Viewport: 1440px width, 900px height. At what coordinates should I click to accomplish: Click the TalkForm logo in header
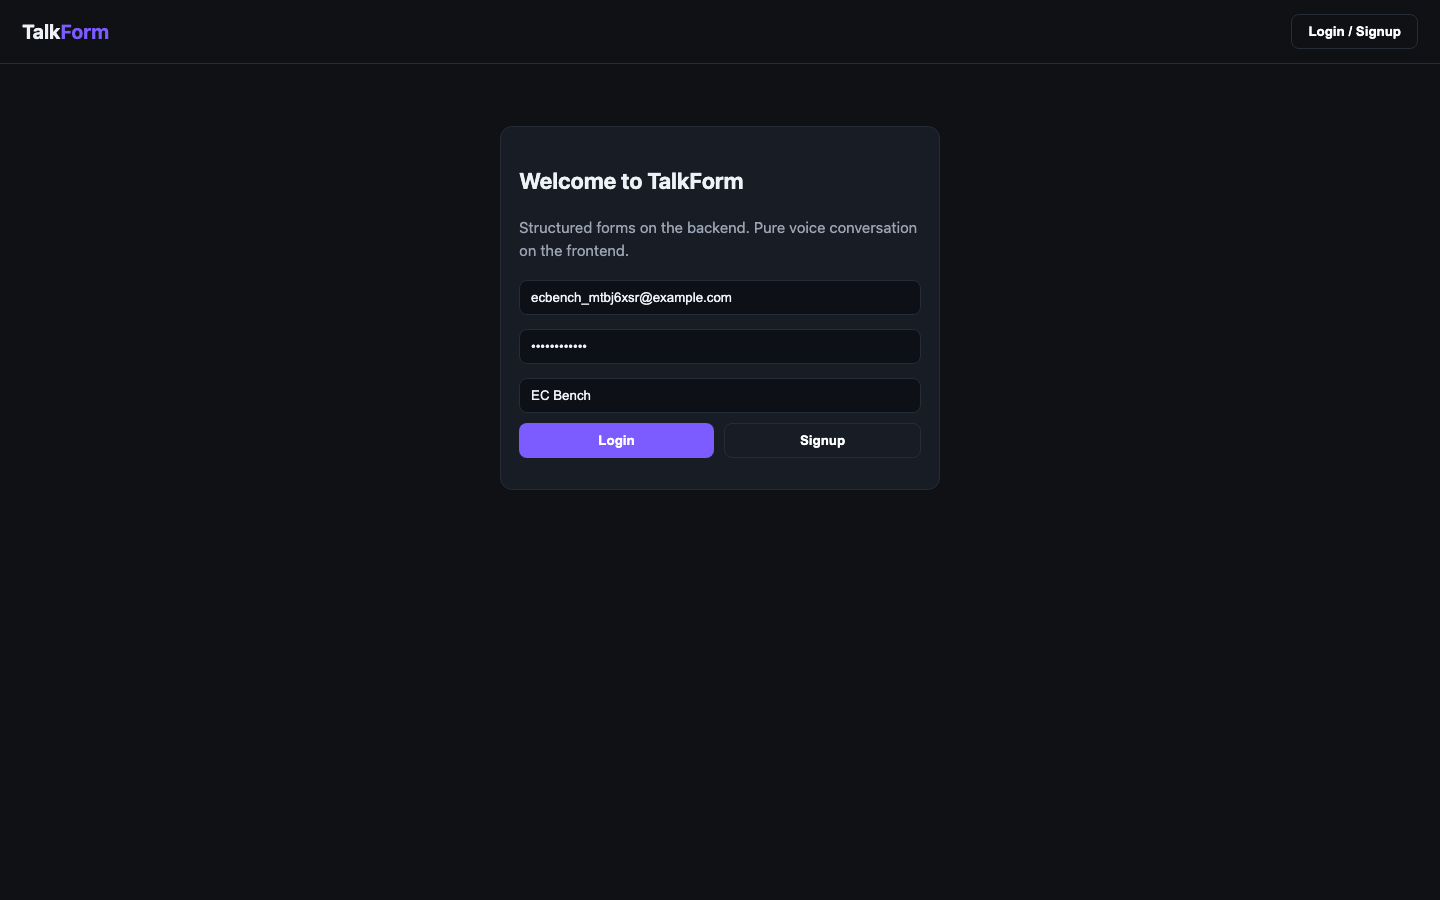click(x=65, y=32)
